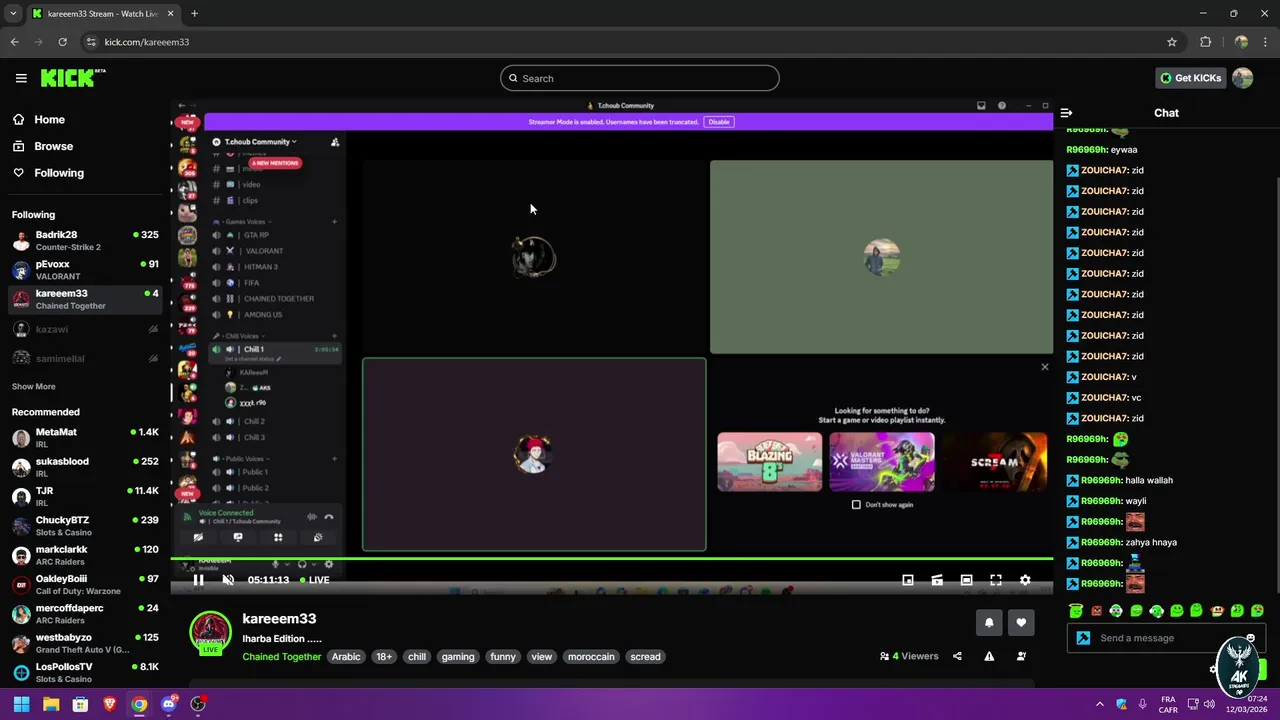Expand the list with Show More
The height and width of the screenshot is (720, 1280).
[34, 386]
